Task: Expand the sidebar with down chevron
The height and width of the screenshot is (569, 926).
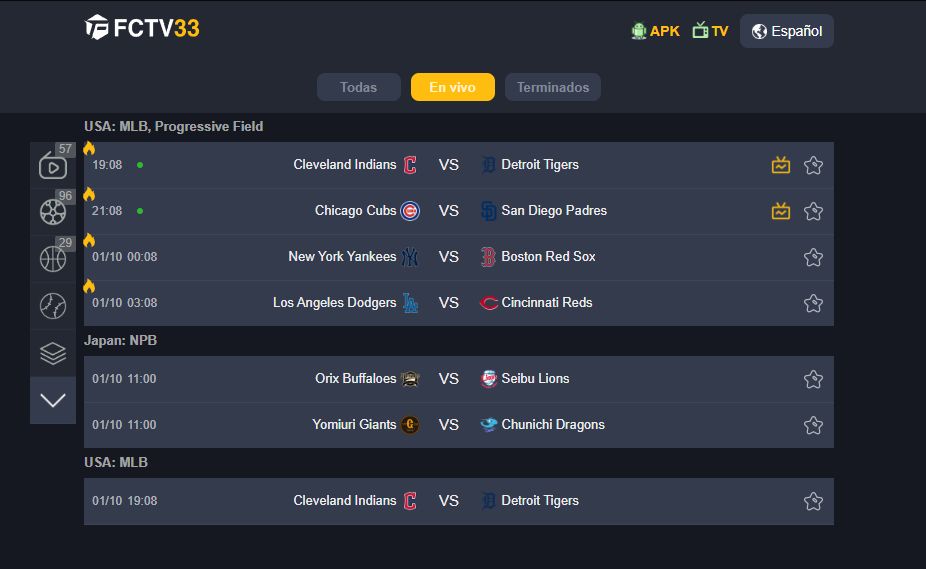Action: [x=53, y=401]
